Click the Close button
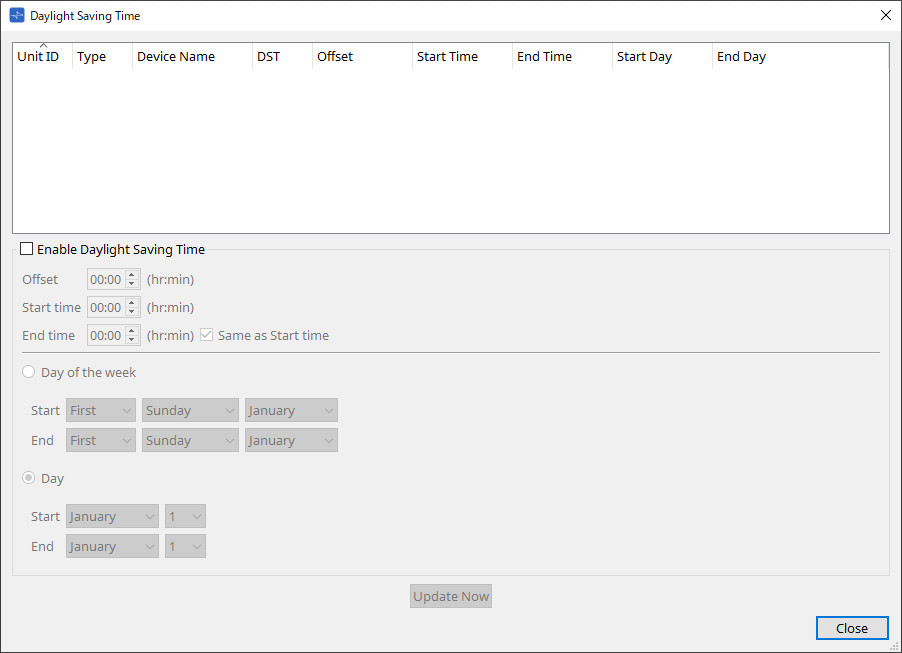This screenshot has height=653, width=902. coord(851,628)
